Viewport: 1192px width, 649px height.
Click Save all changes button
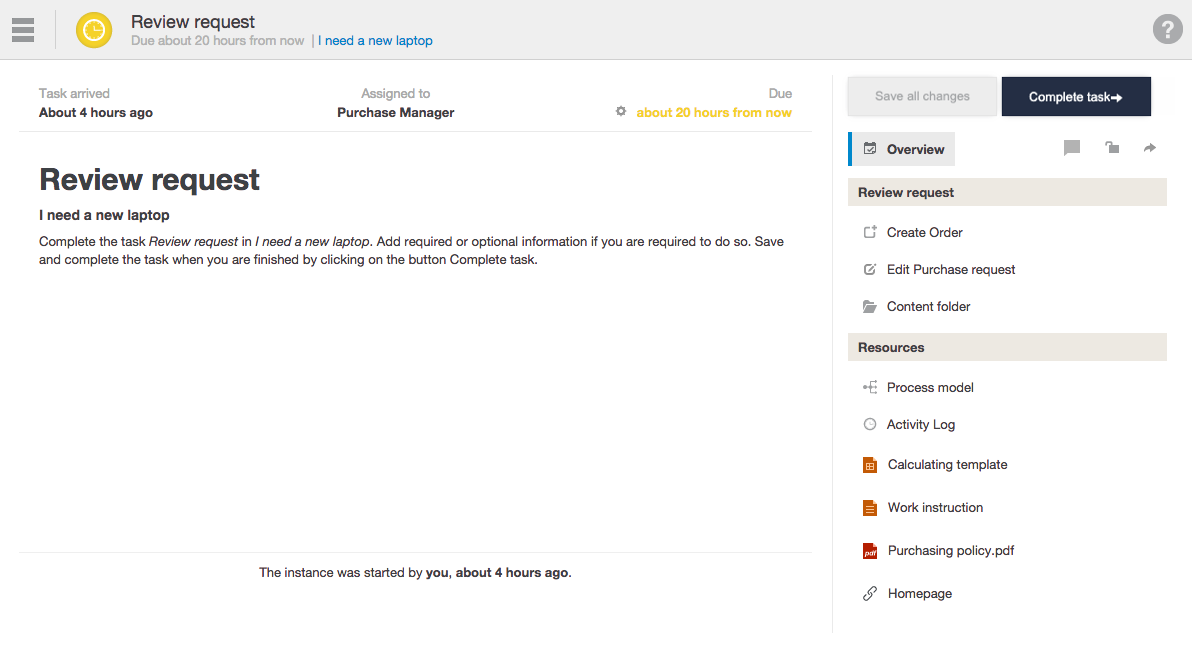922,97
